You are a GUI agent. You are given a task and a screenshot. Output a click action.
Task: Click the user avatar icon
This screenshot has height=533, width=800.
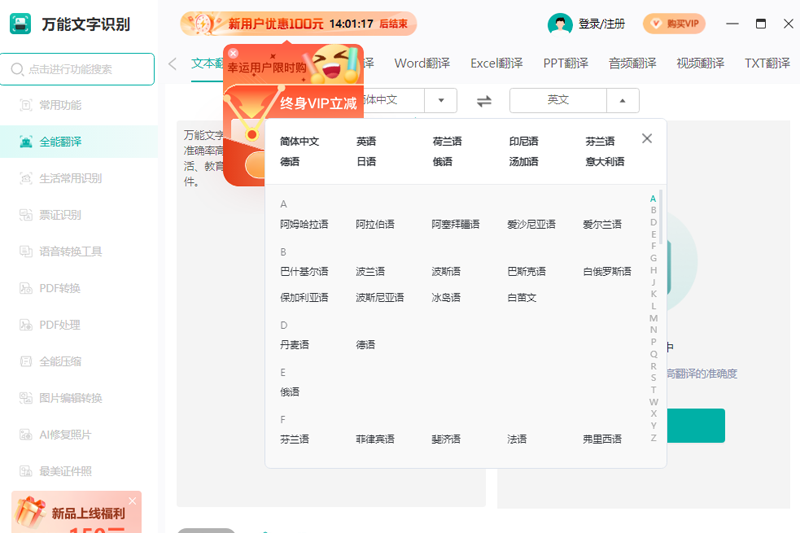[x=560, y=24]
